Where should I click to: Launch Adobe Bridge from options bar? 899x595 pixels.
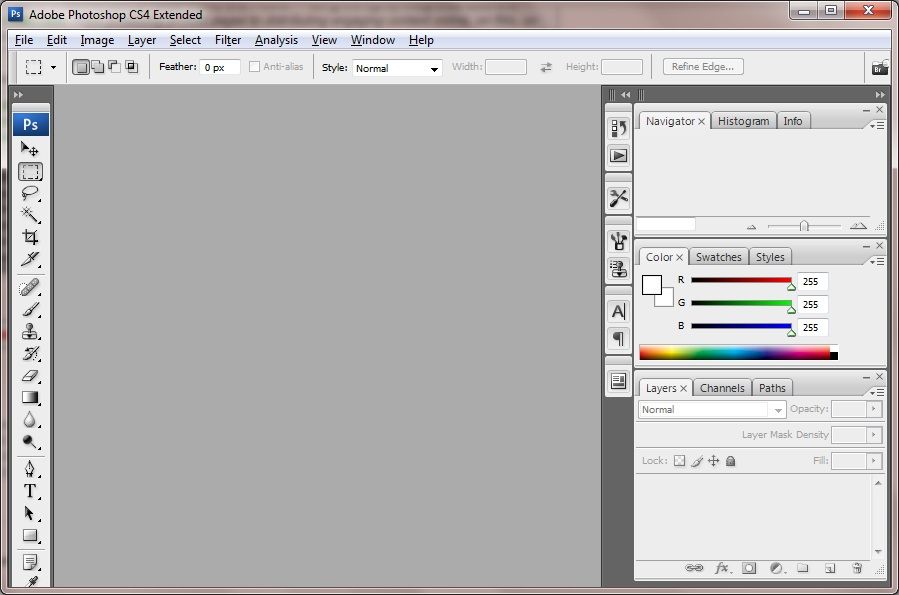pos(880,68)
